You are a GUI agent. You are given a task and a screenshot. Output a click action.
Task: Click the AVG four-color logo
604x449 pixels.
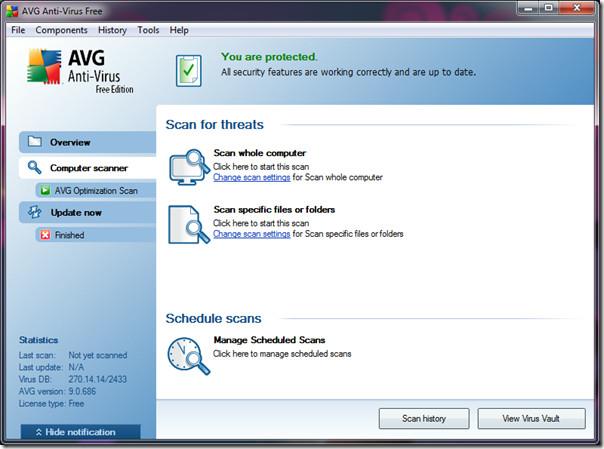(x=44, y=66)
